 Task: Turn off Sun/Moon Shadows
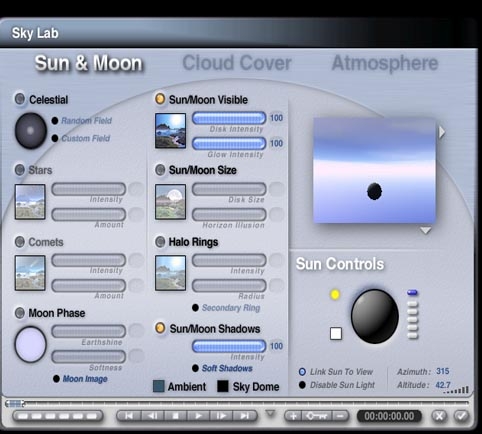[x=160, y=328]
